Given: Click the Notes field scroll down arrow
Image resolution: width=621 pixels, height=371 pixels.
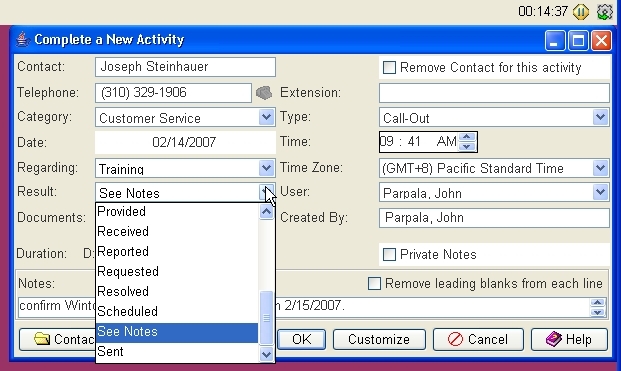Looking at the screenshot, I should tap(597, 312).
